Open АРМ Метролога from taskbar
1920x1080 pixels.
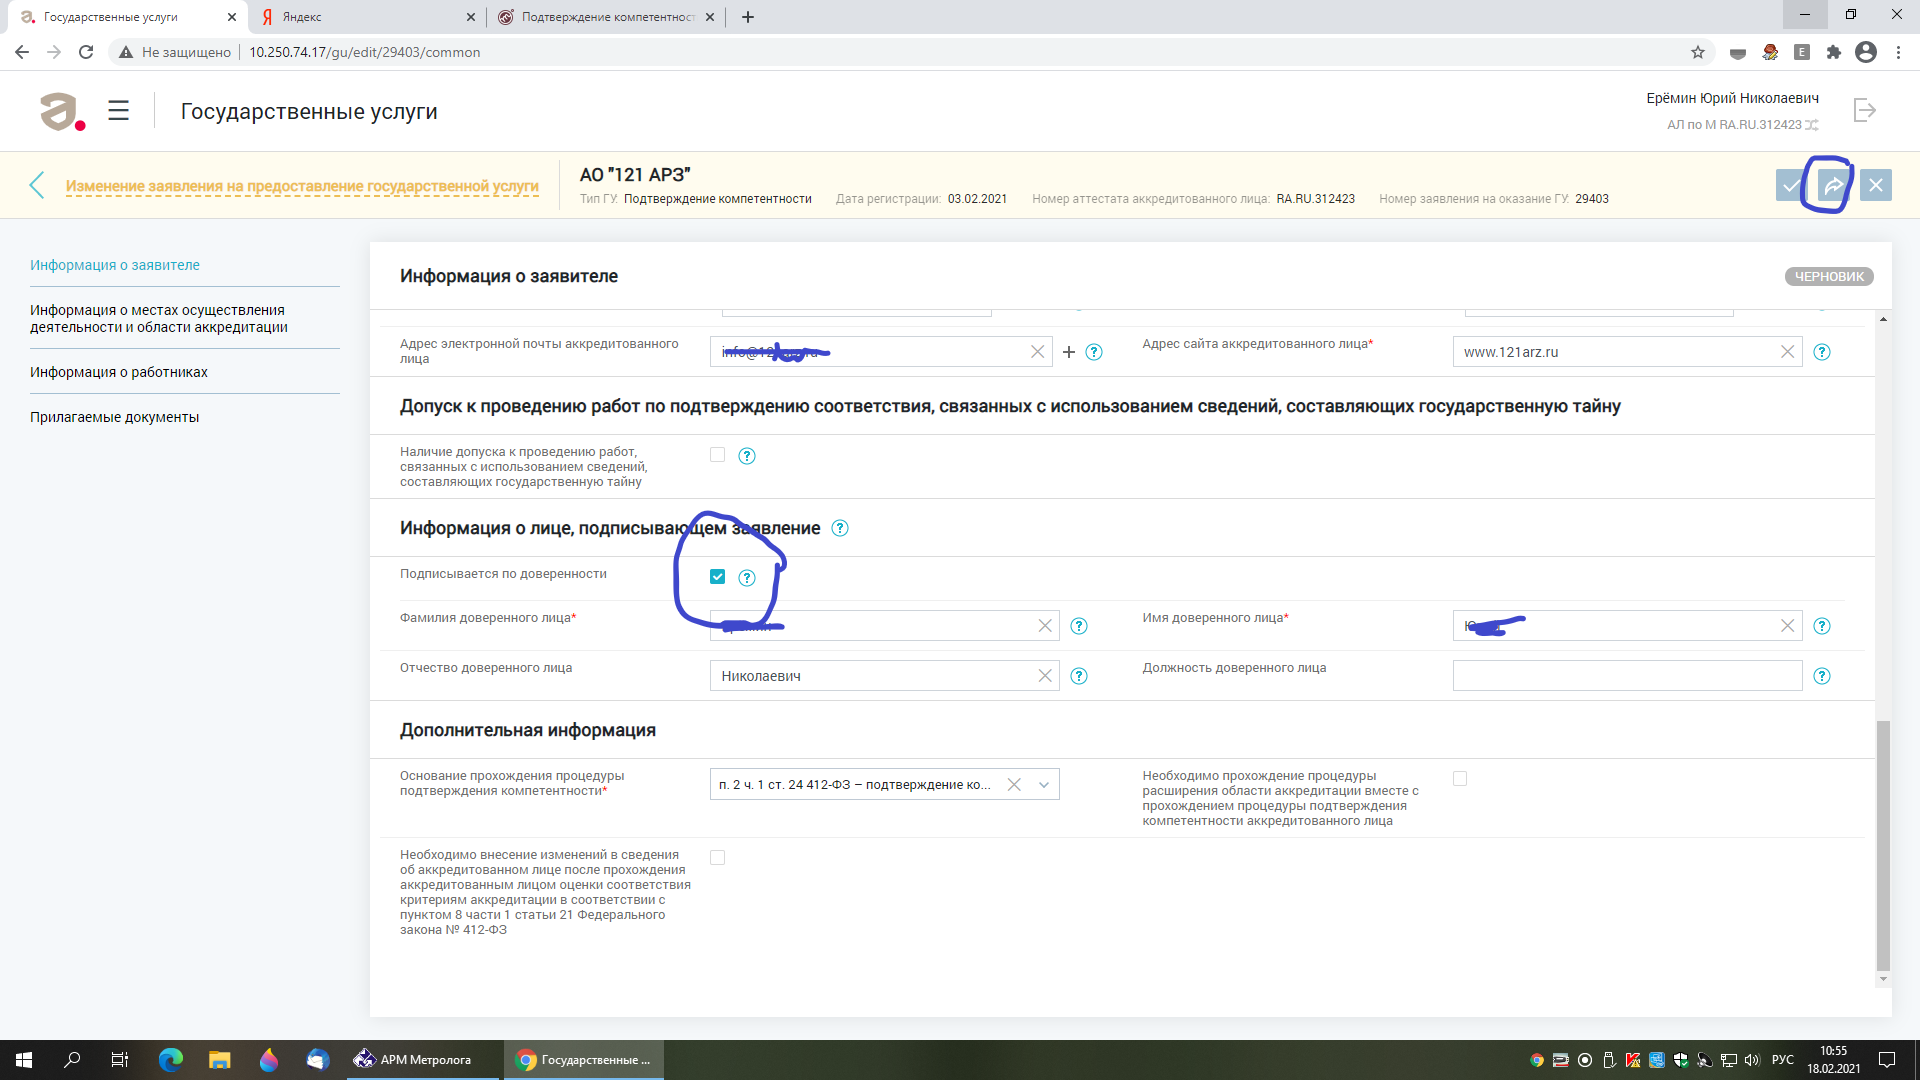(413, 1060)
